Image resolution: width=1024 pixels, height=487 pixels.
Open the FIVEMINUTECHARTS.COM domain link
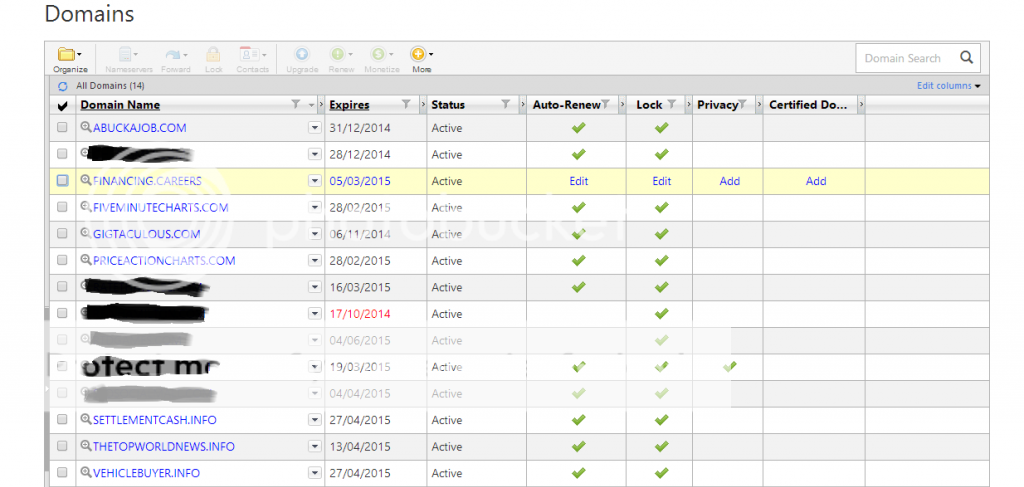(161, 208)
